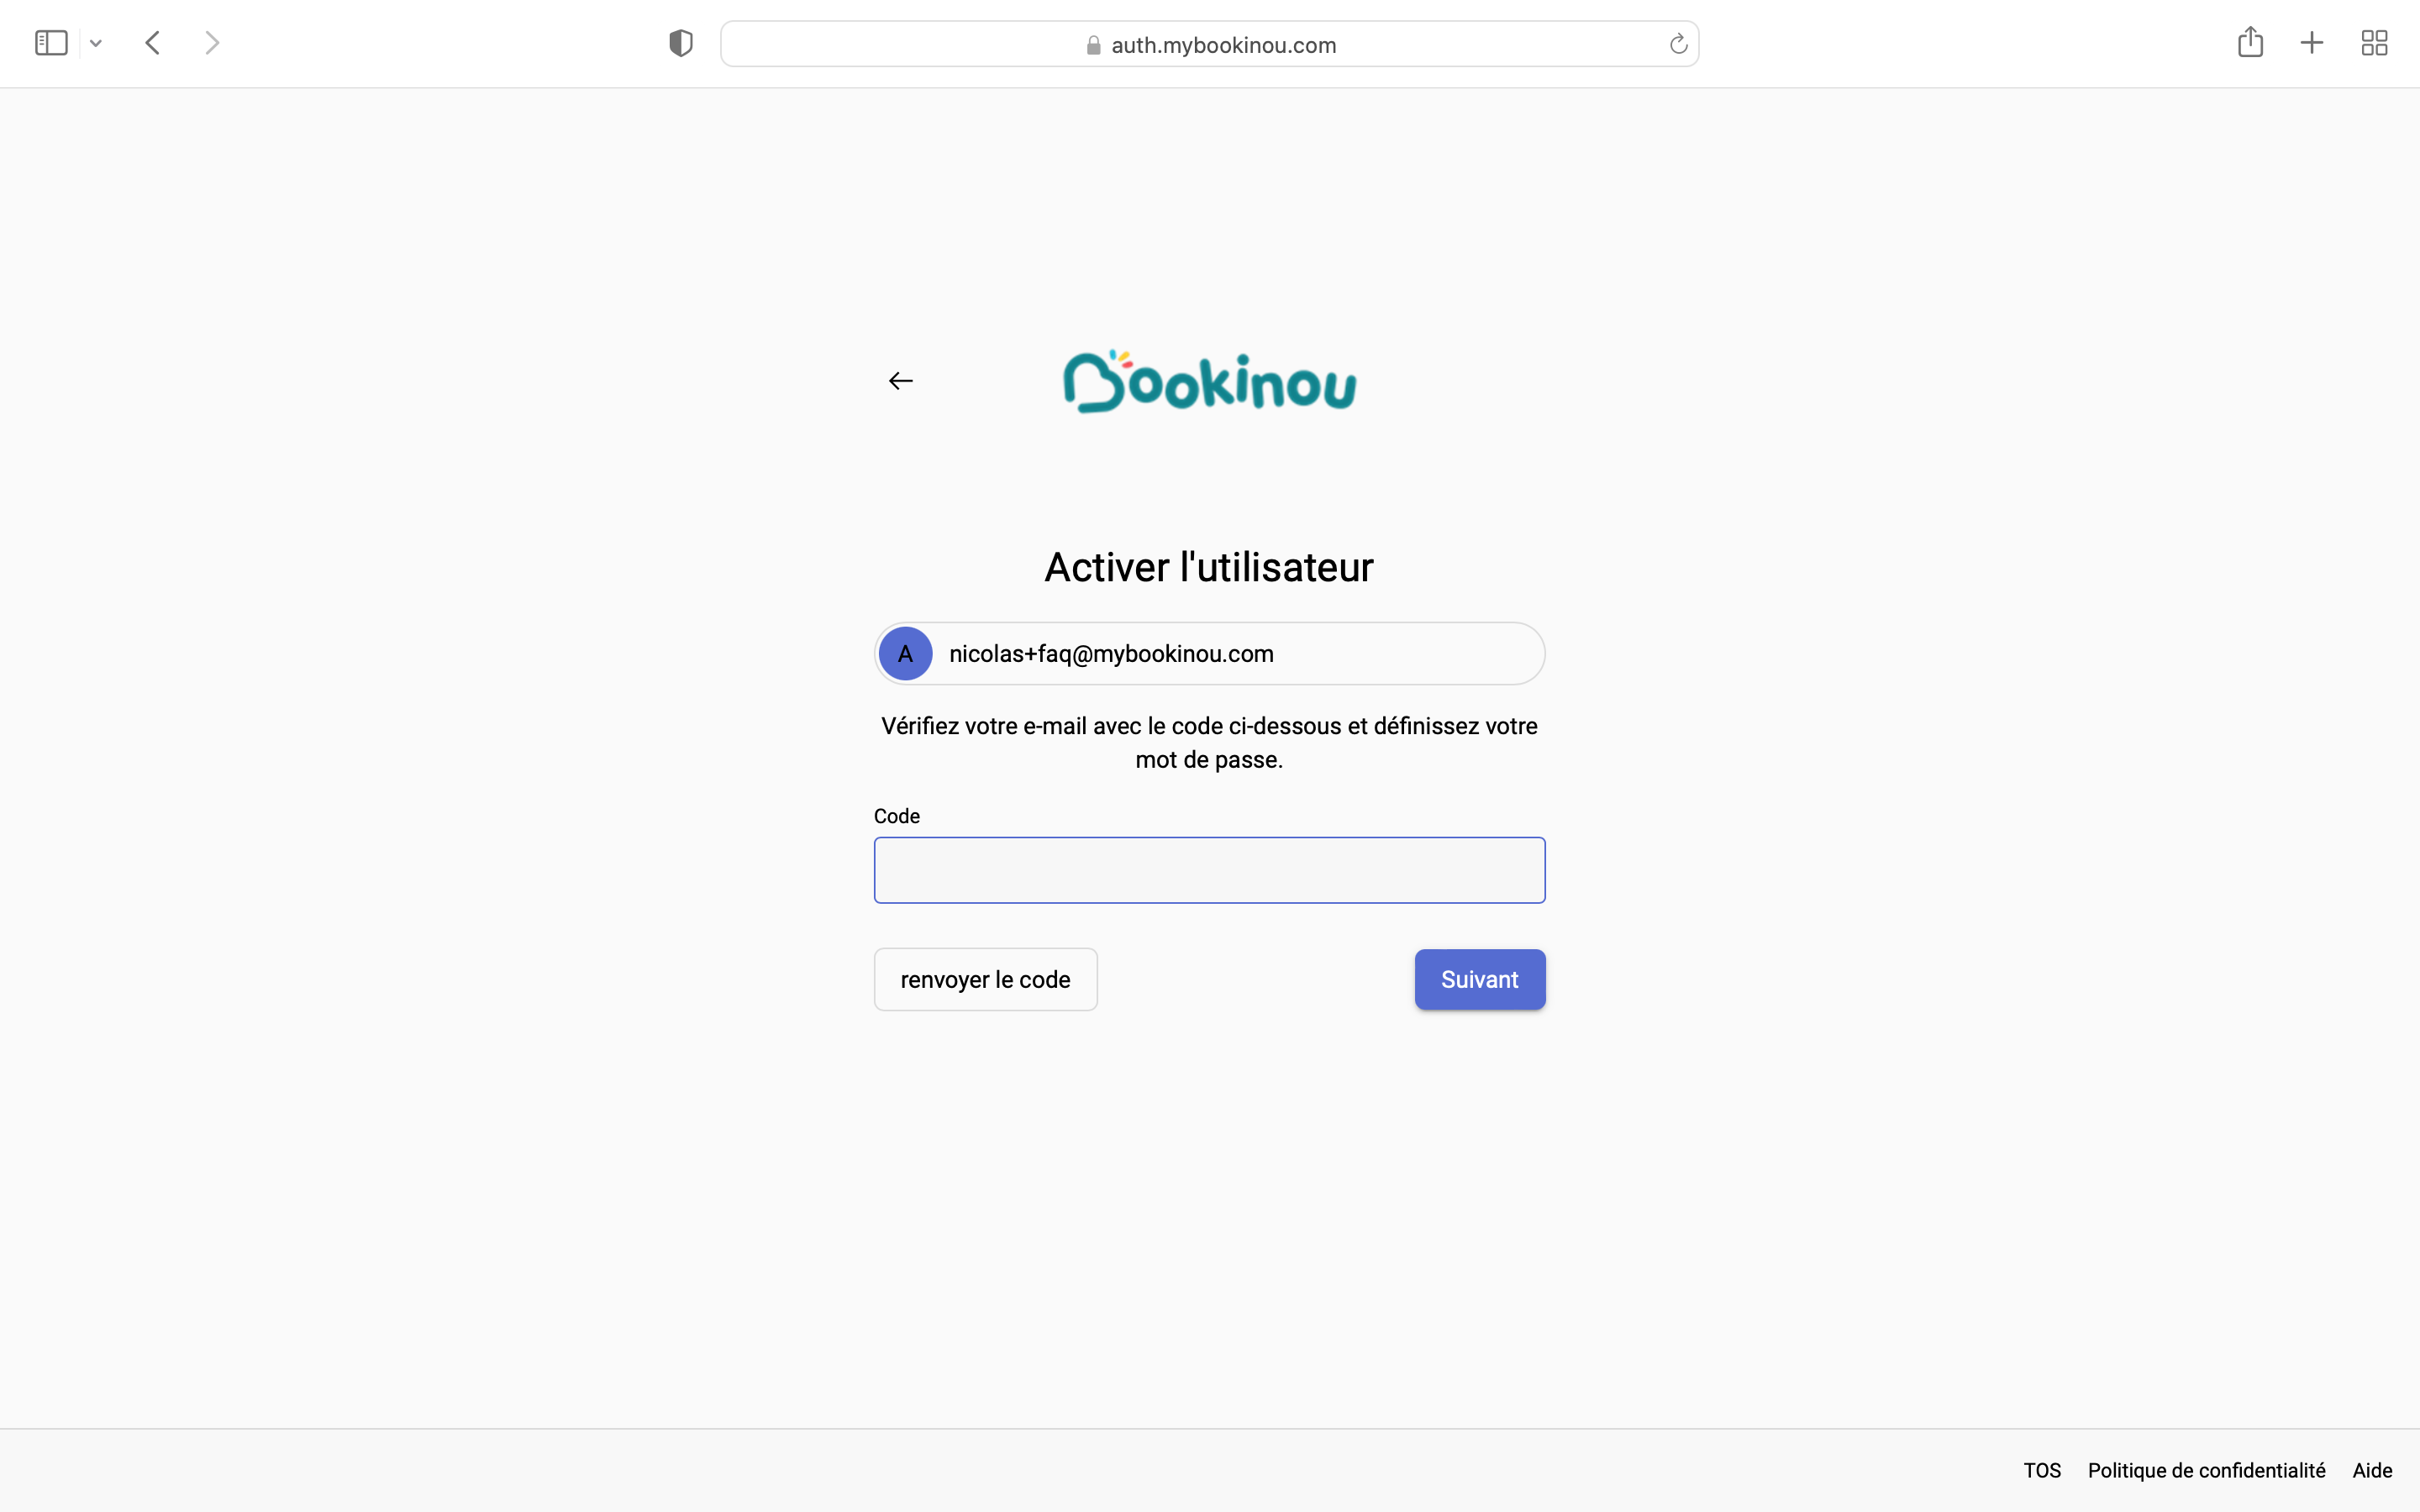This screenshot has height=1512, width=2420.
Task: Open the privacy report shield icon
Action: click(681, 43)
